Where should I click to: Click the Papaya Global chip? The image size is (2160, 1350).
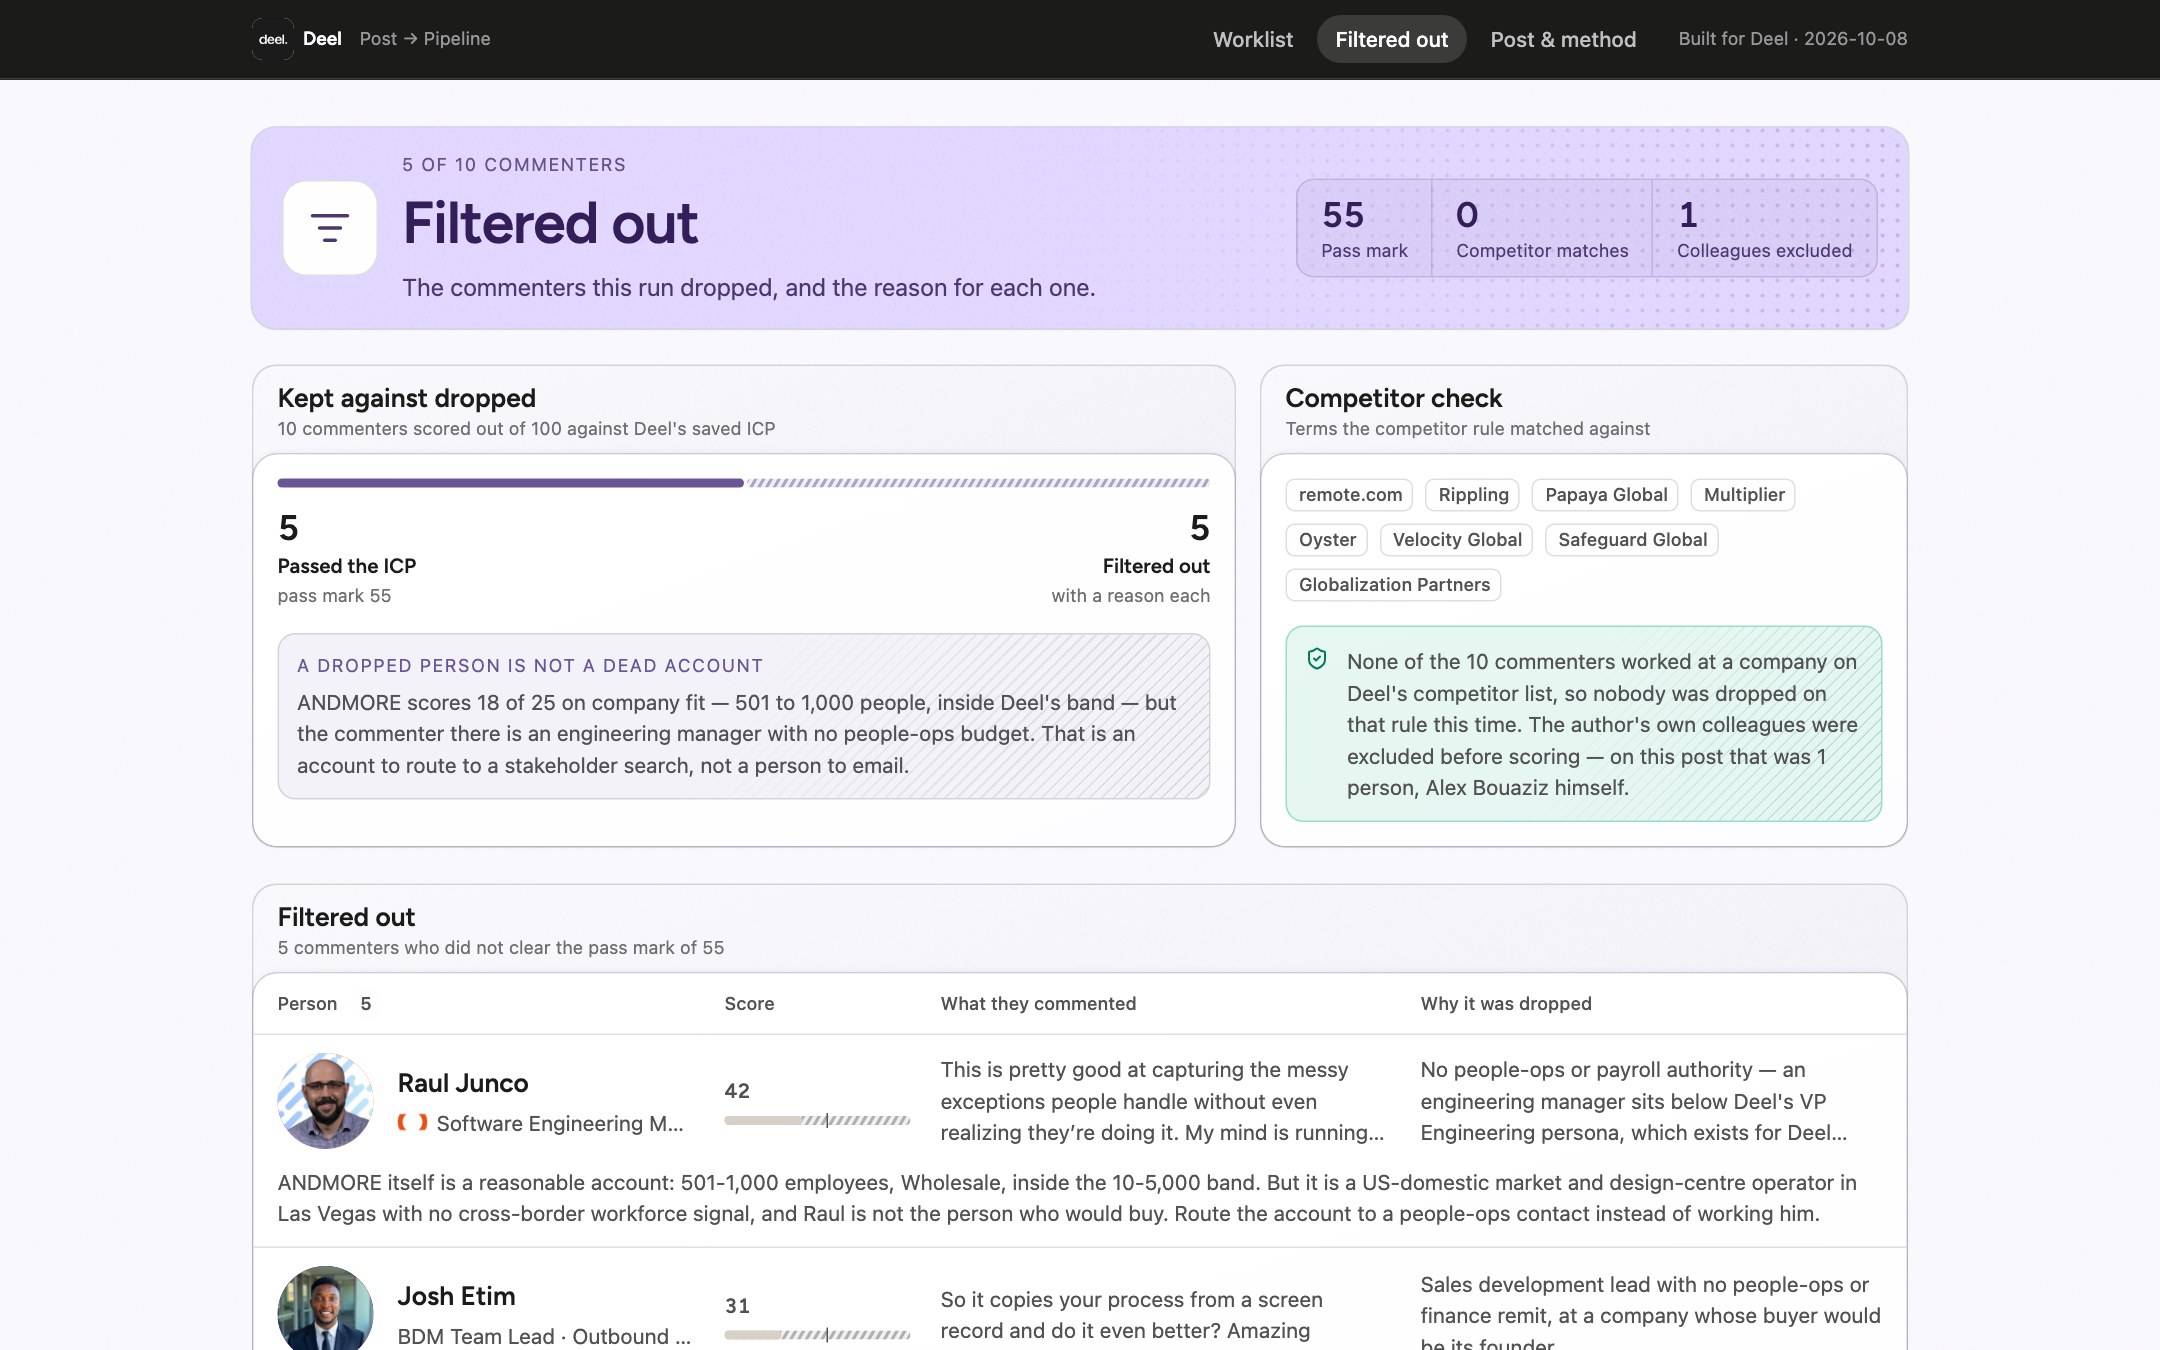tap(1605, 495)
